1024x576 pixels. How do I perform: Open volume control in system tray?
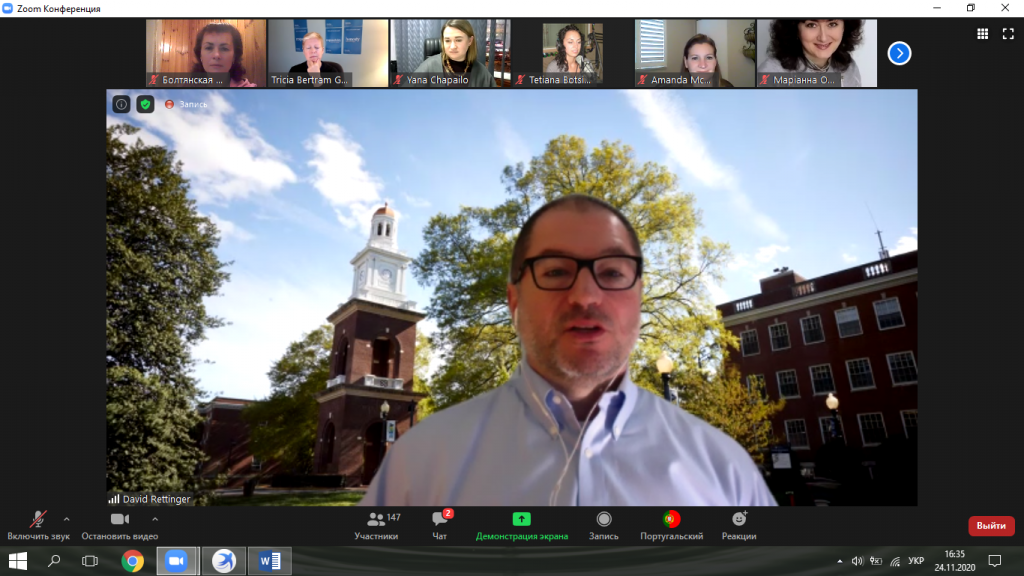pyautogui.click(x=857, y=561)
